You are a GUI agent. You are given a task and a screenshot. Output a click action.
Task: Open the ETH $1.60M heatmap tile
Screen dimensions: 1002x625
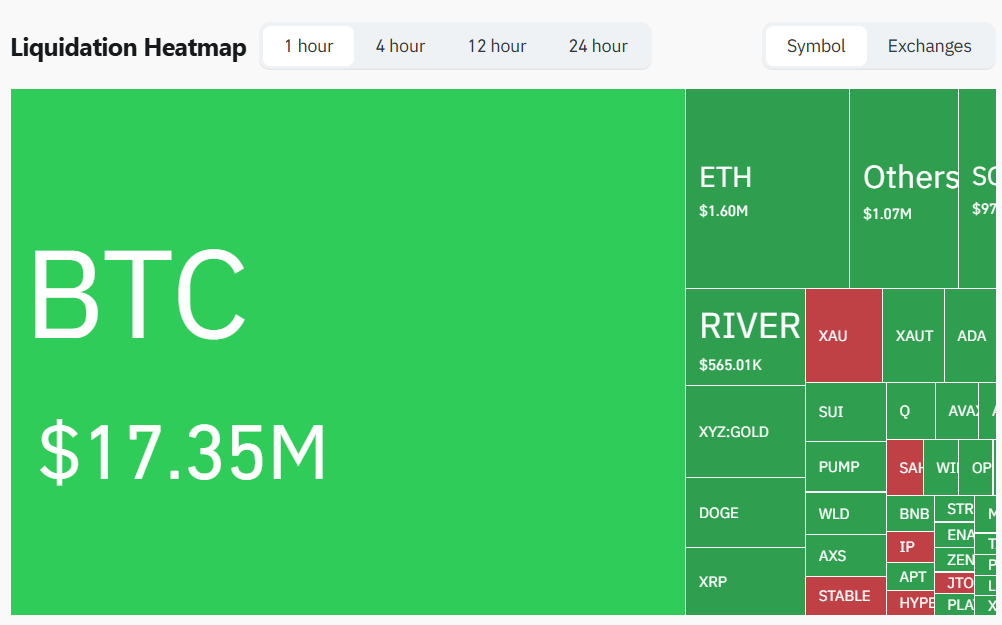coord(767,189)
